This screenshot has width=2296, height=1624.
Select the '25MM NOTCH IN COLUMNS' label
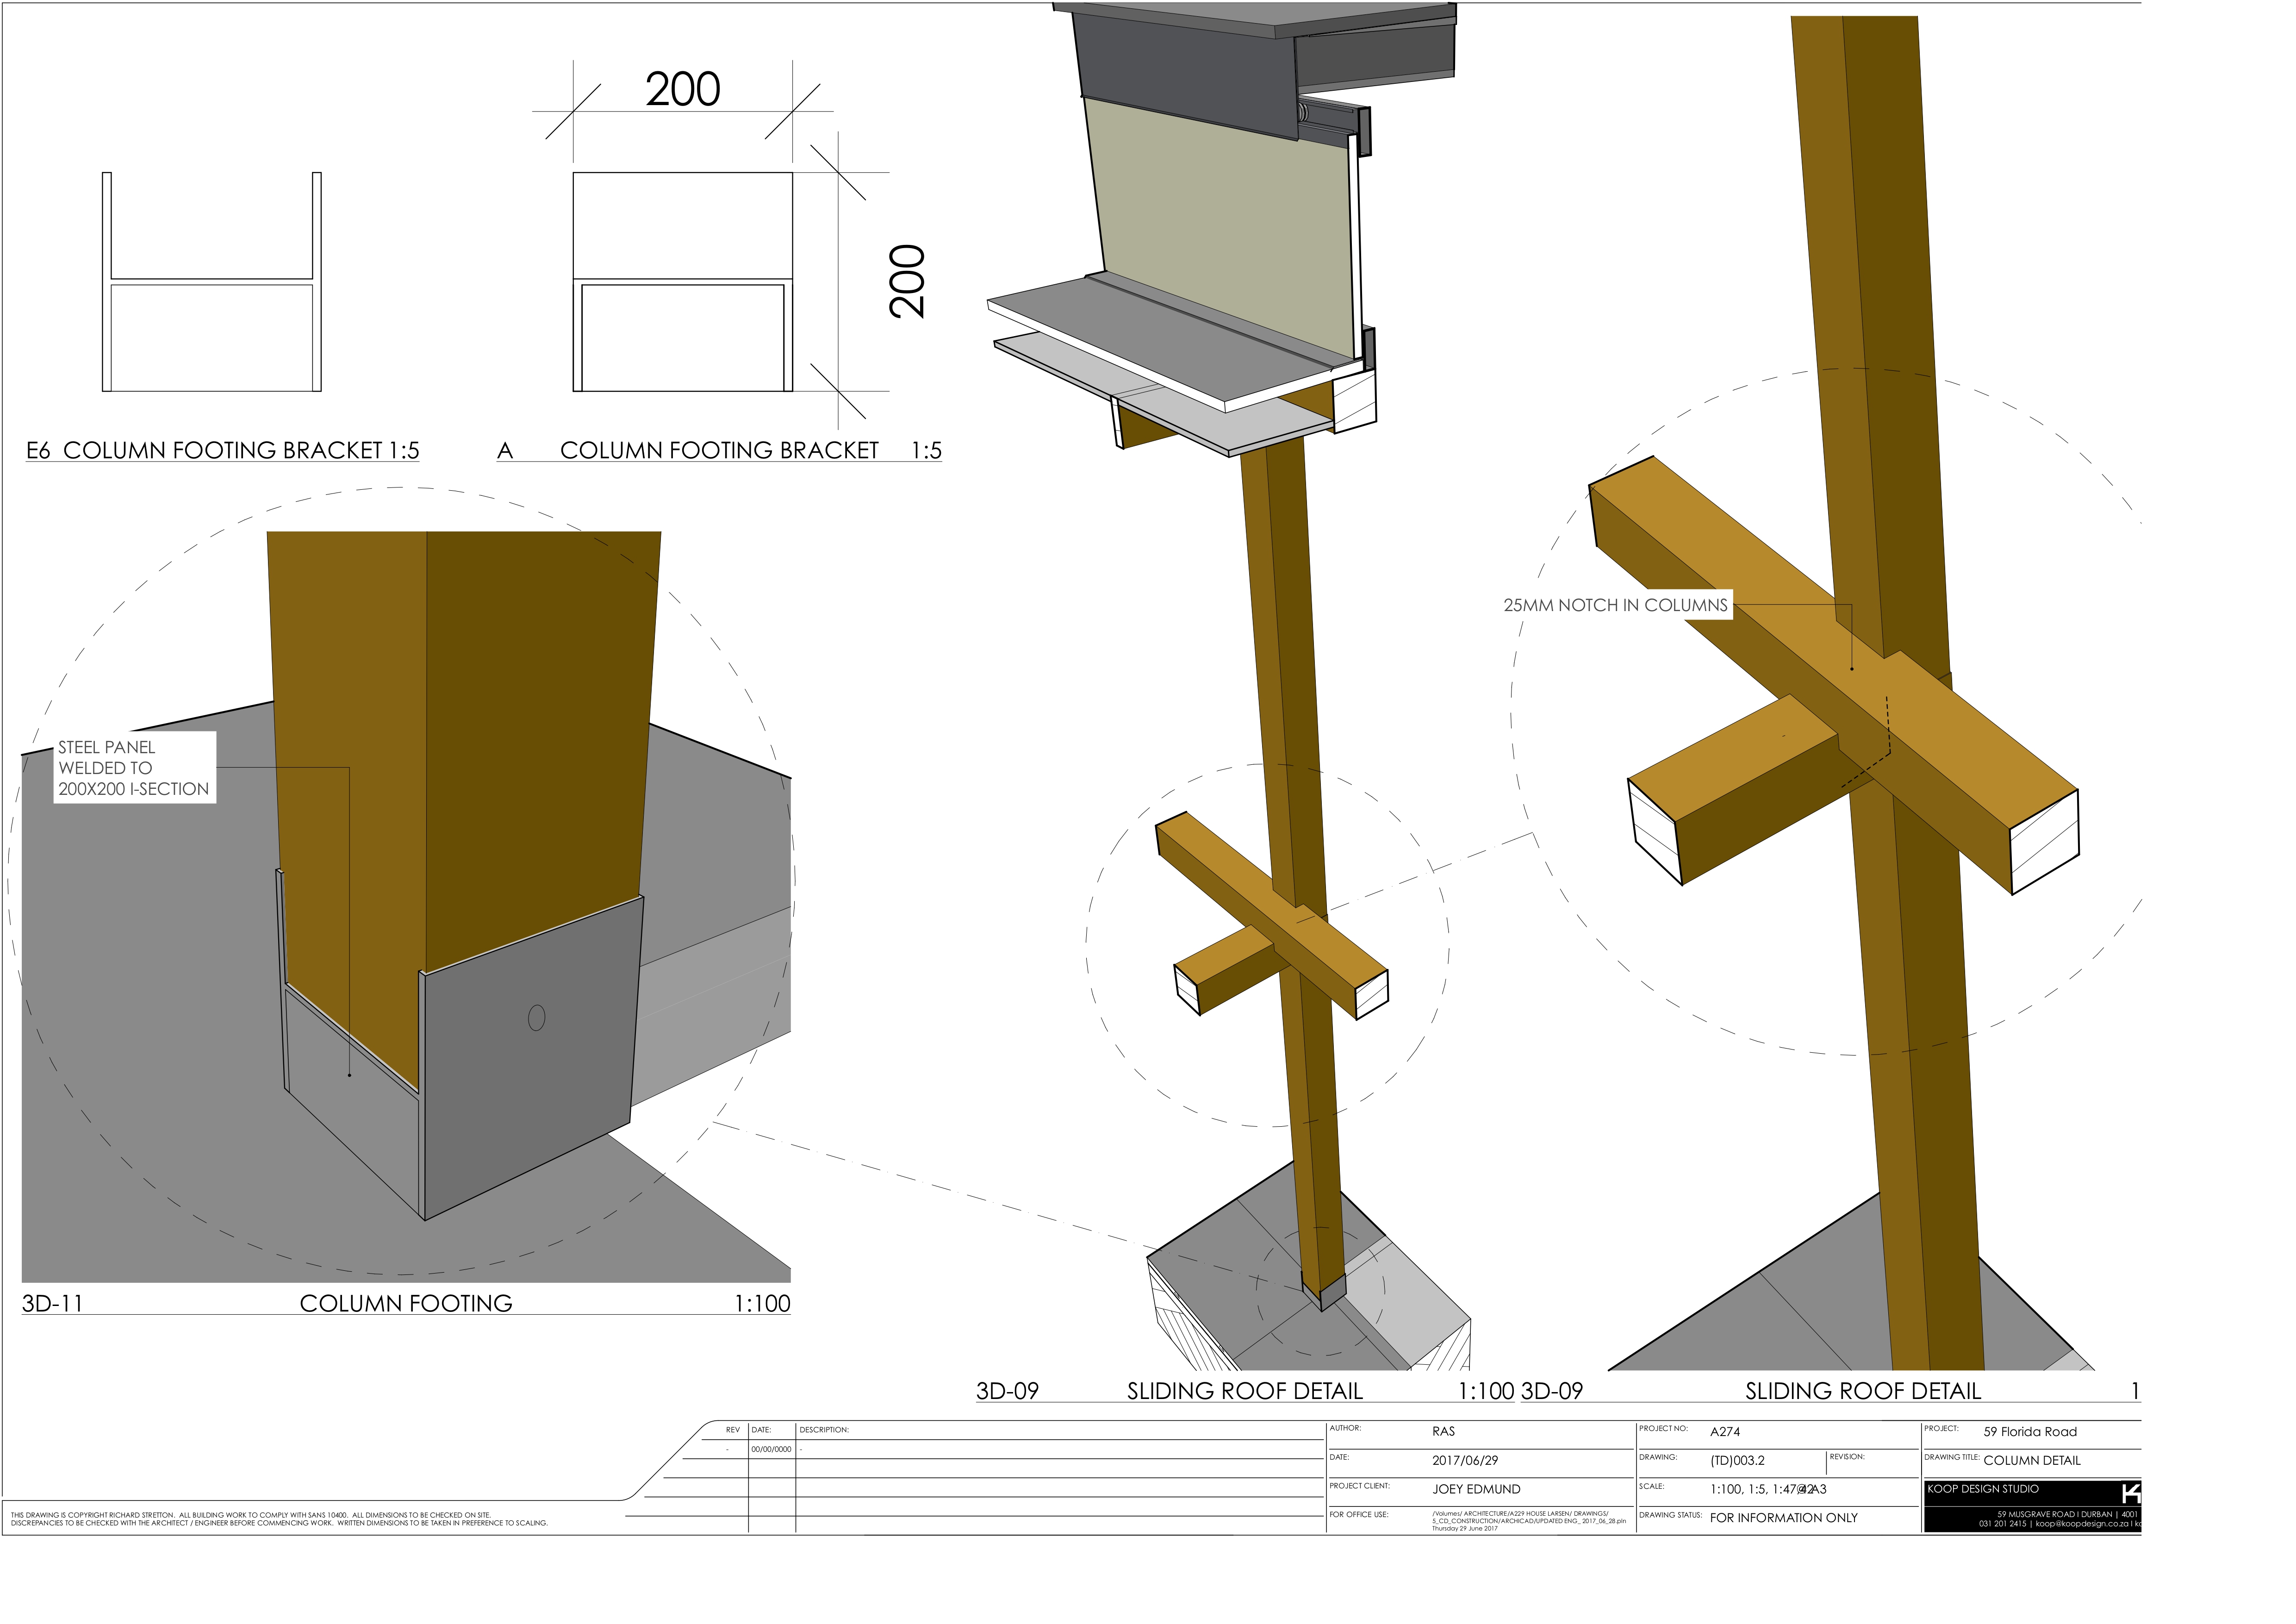[1615, 605]
